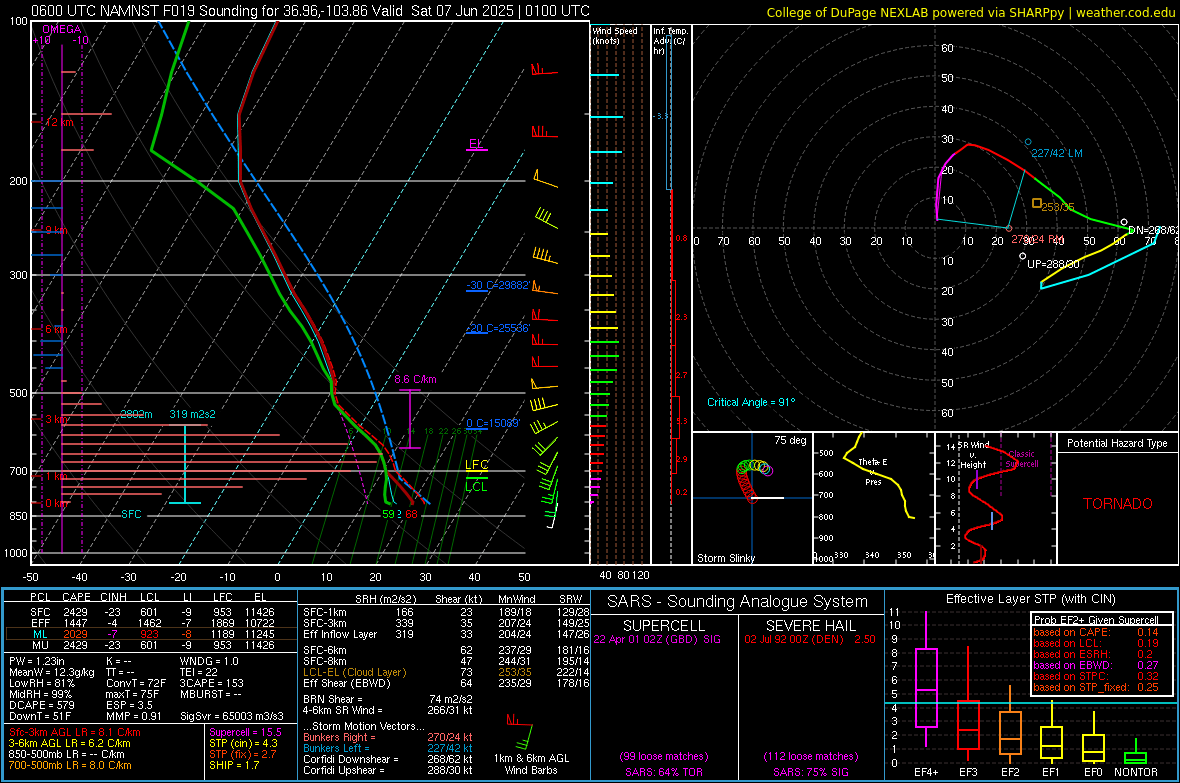The width and height of the screenshot is (1180, 783).
Task: Click SigSvr = 65003 m3/s3 value
Action: point(232,716)
